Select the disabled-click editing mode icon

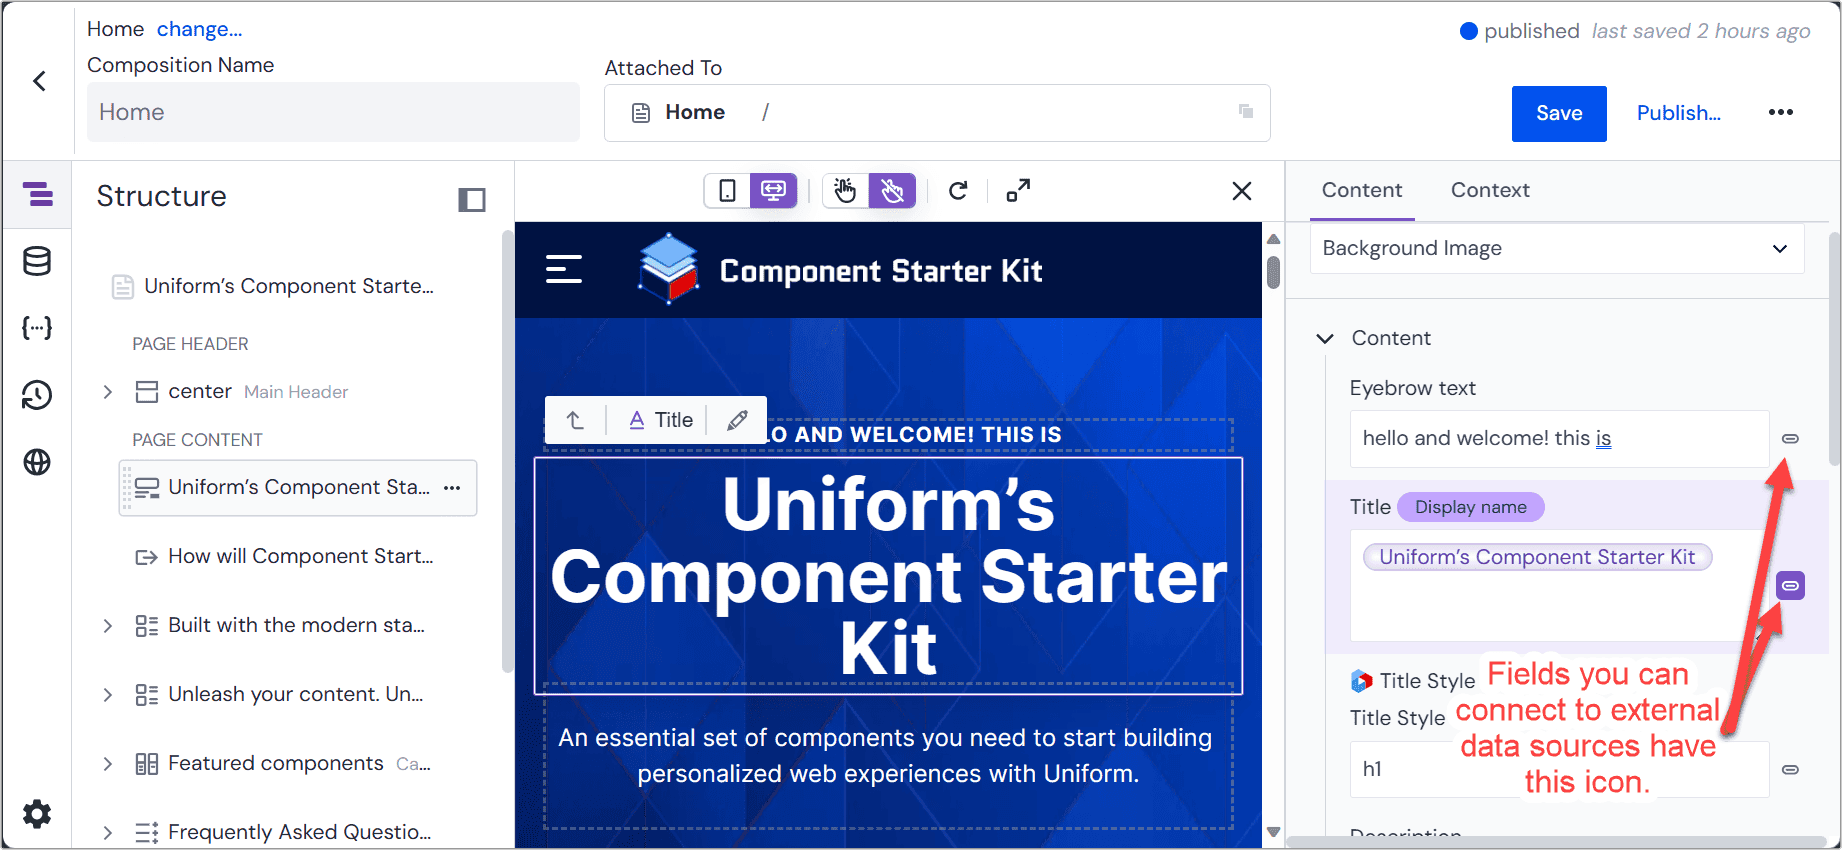892,190
